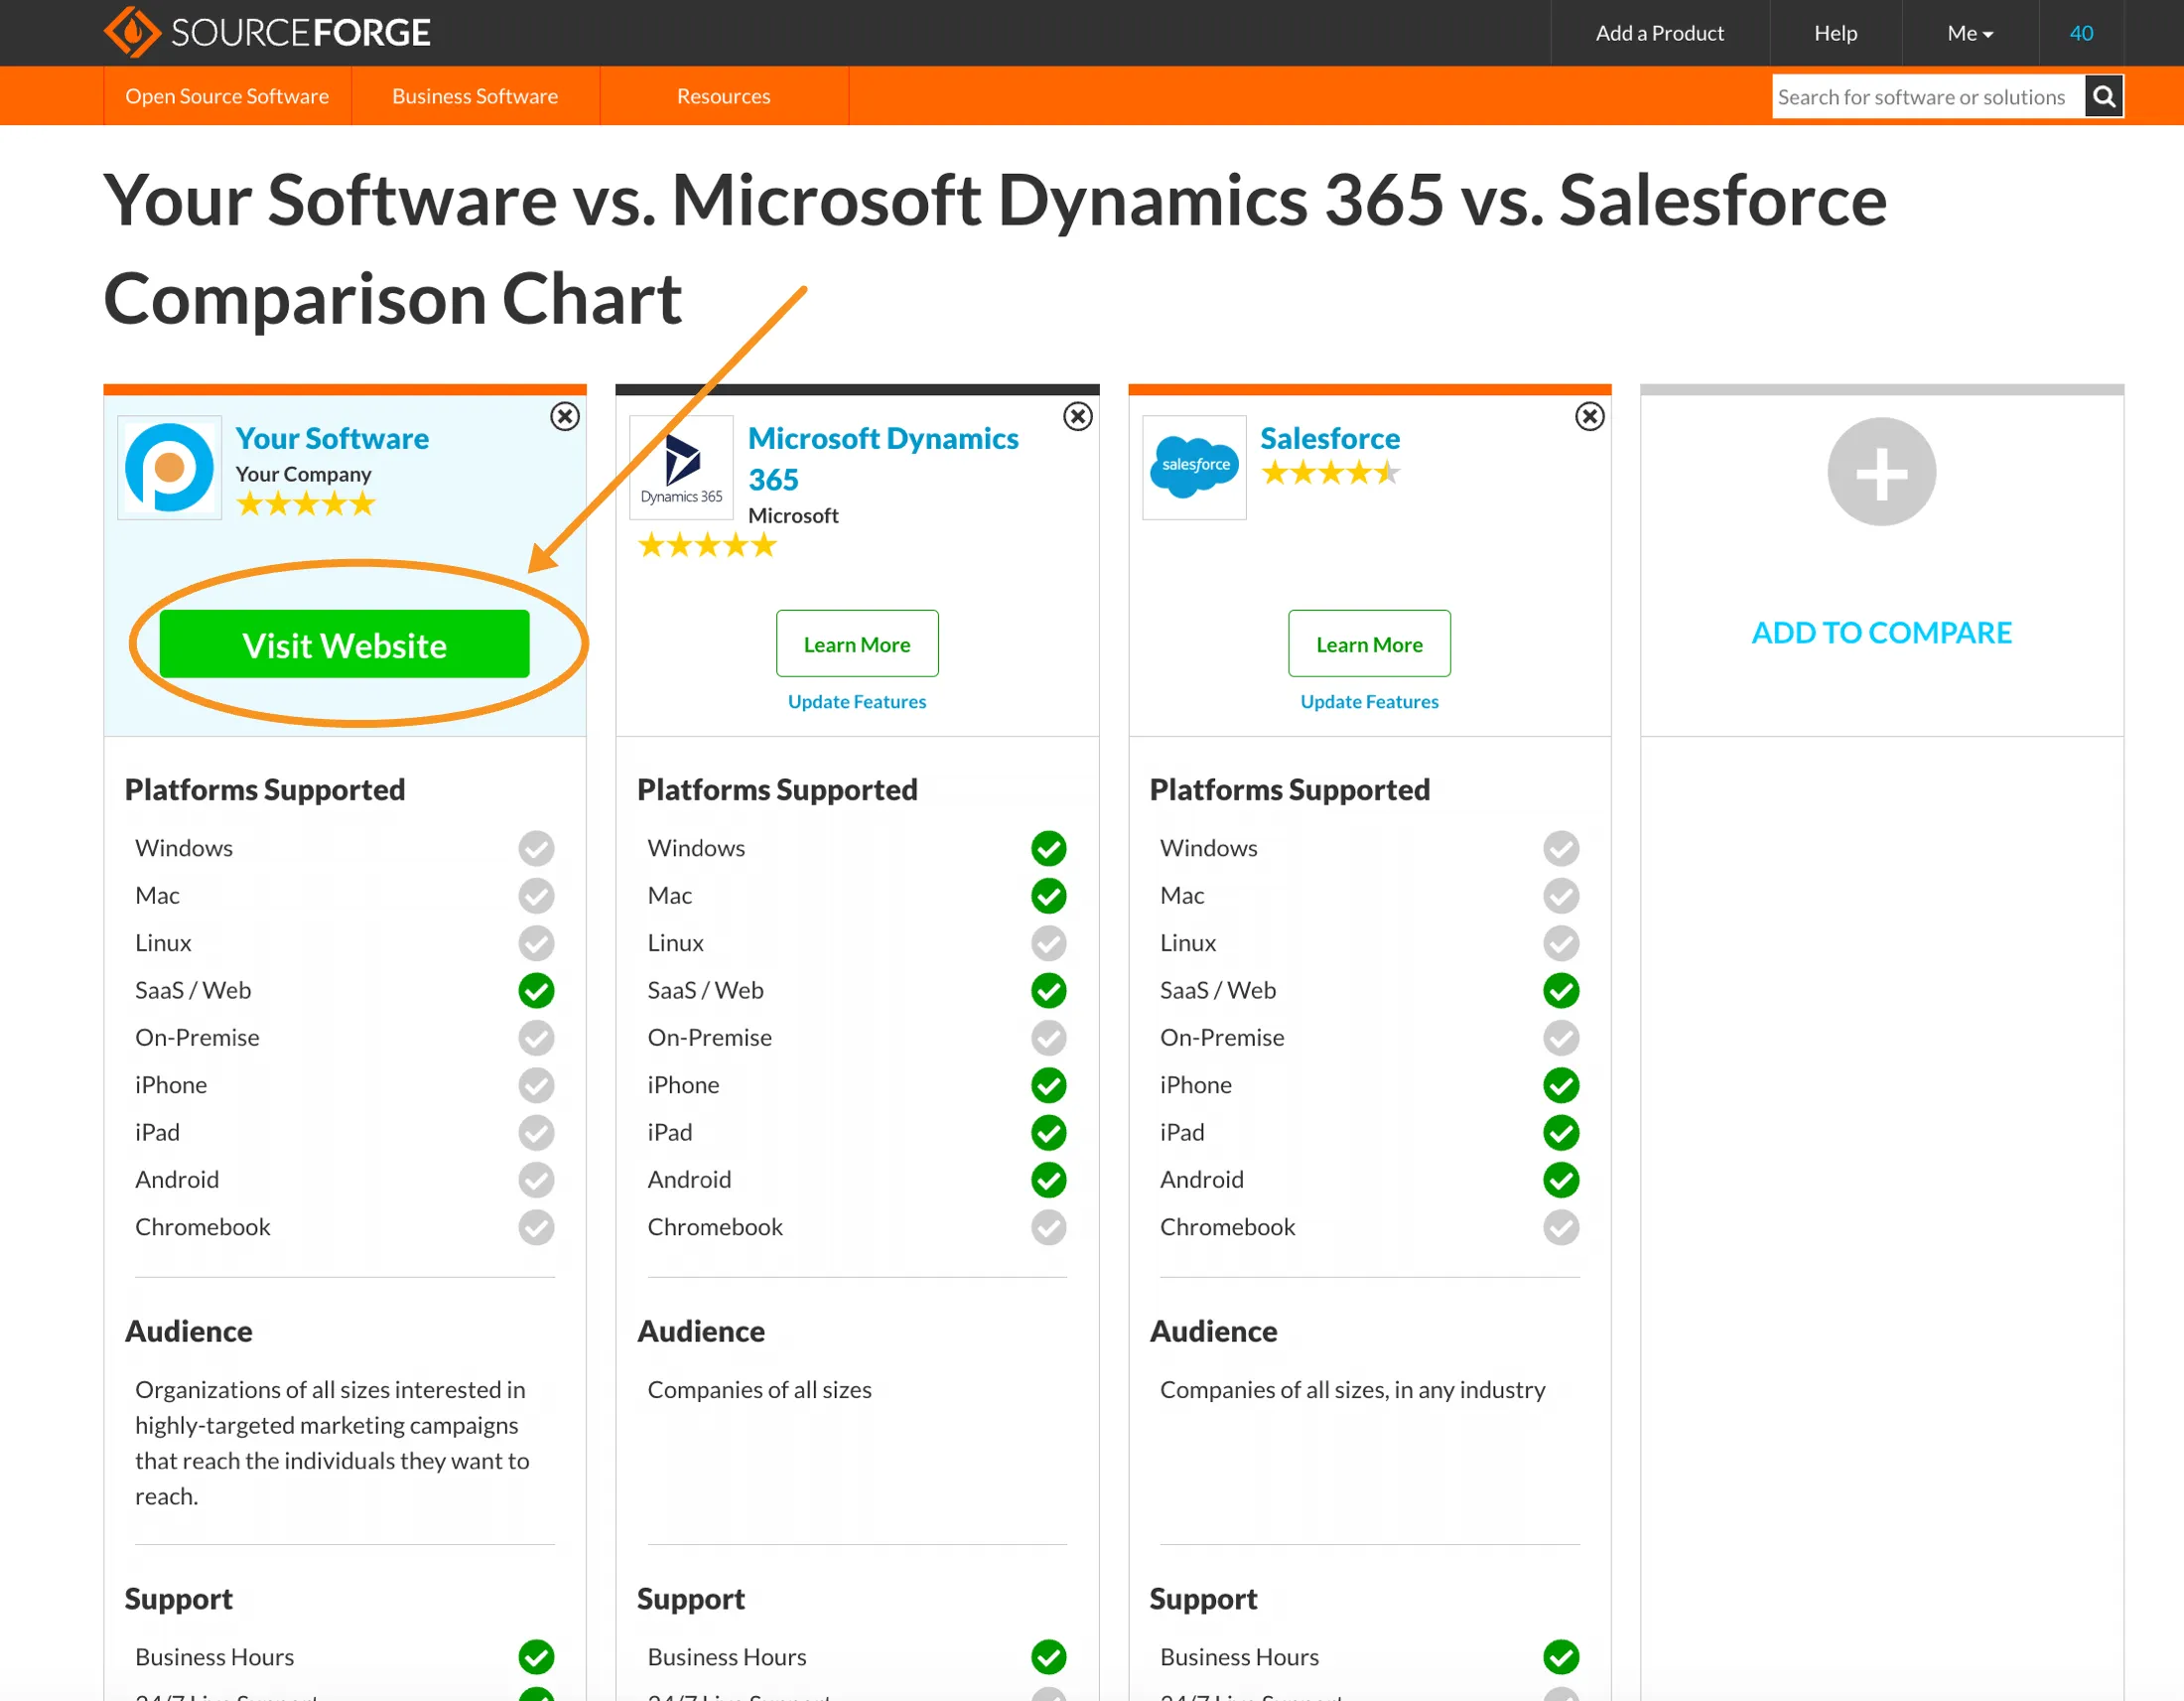The width and height of the screenshot is (2184, 1701).
Task: Open Resources menu
Action: pyautogui.click(x=724, y=96)
